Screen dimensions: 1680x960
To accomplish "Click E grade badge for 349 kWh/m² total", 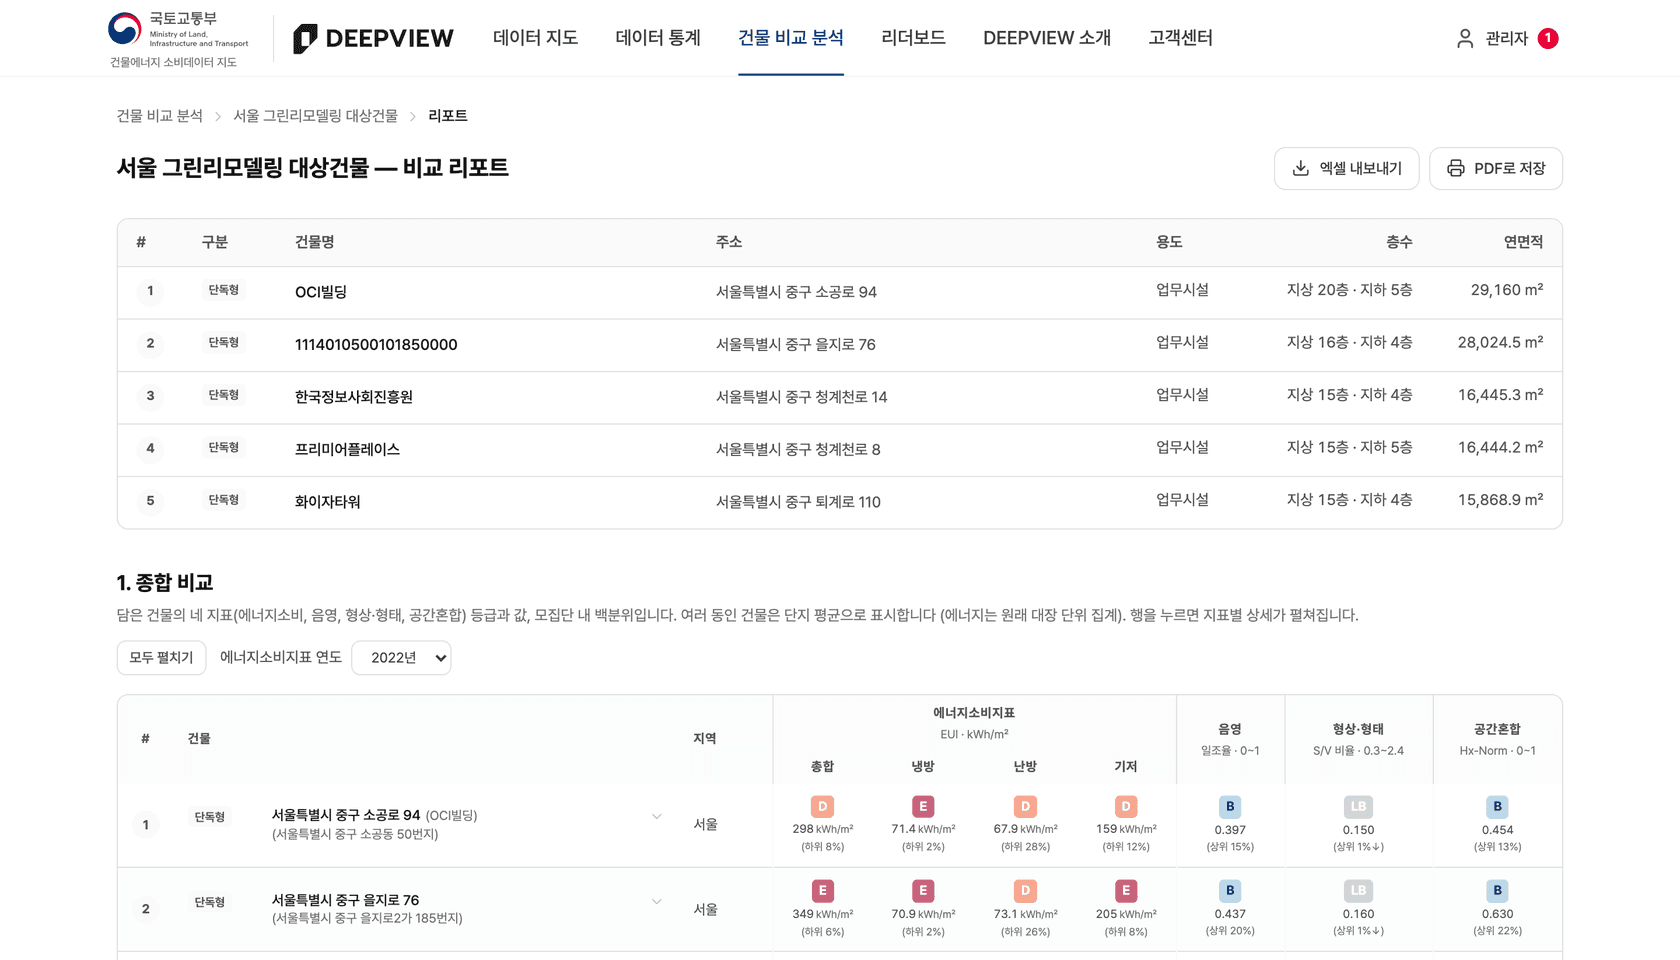I will pyautogui.click(x=822, y=890).
